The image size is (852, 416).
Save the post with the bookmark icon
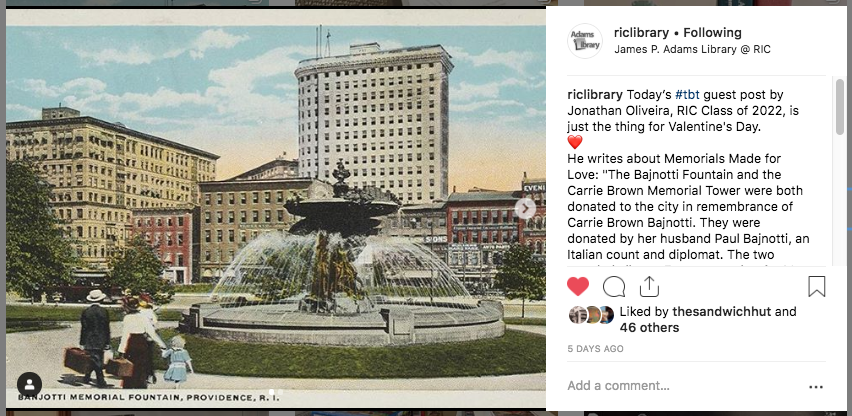(x=816, y=286)
